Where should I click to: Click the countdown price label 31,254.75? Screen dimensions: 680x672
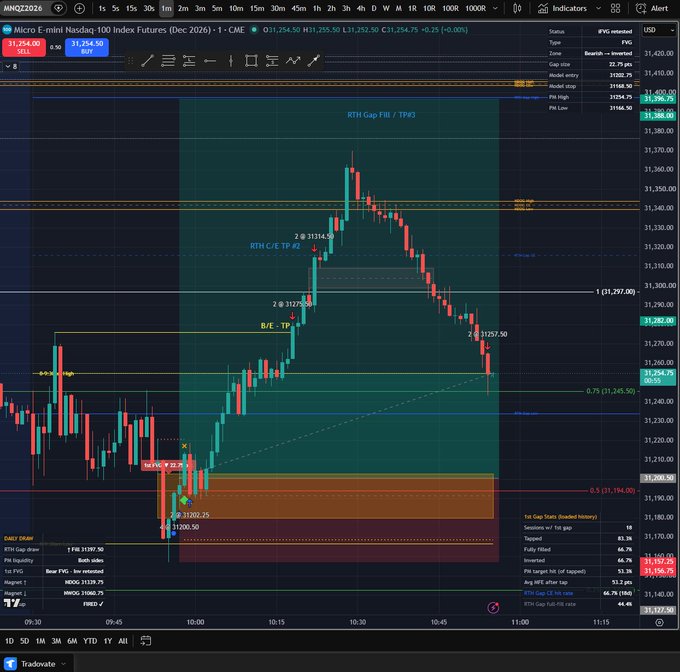pos(657,377)
